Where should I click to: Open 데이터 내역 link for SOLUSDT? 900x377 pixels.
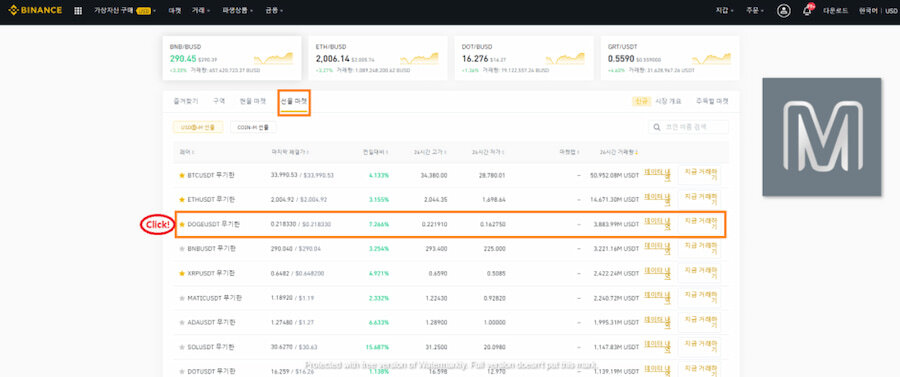(x=657, y=347)
